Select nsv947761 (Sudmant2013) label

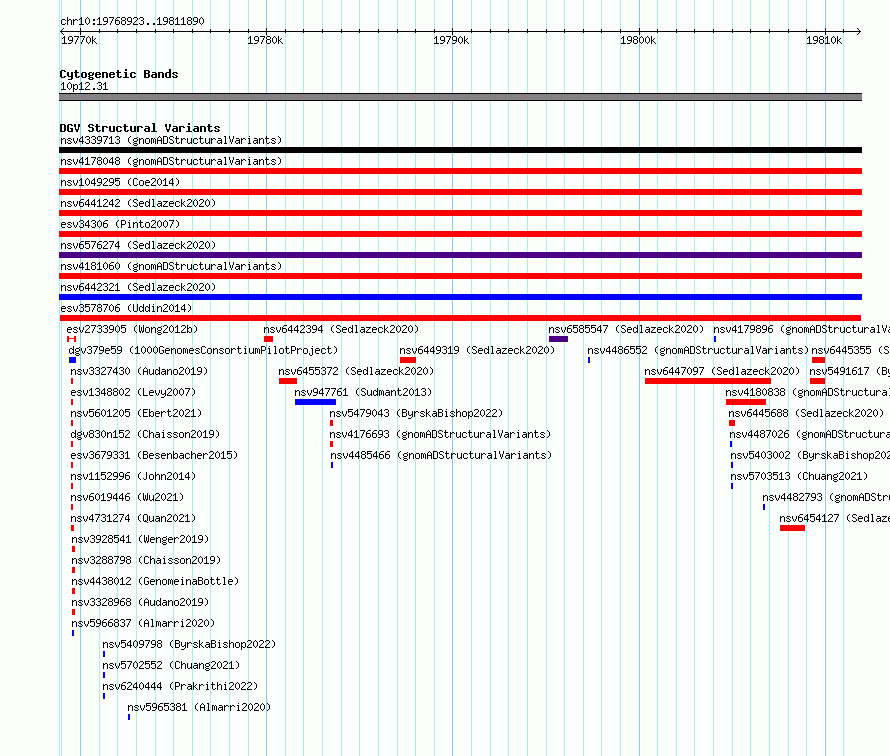(363, 392)
